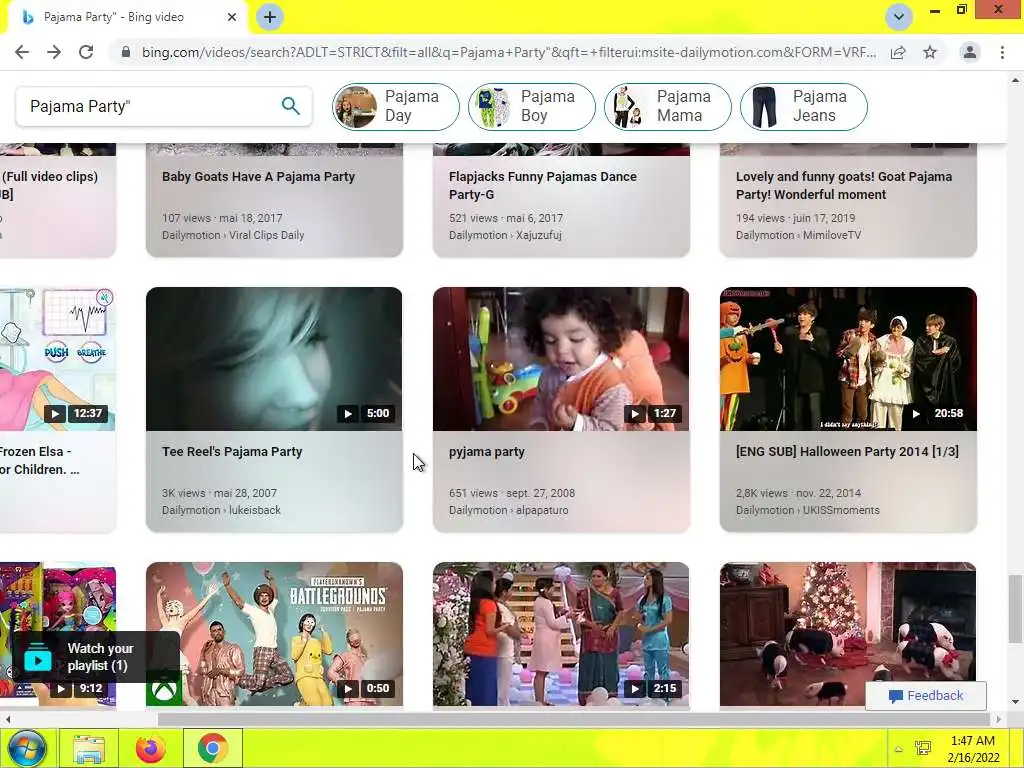Select the Pajama Day suggestion chip
The height and width of the screenshot is (768, 1024).
pos(395,106)
